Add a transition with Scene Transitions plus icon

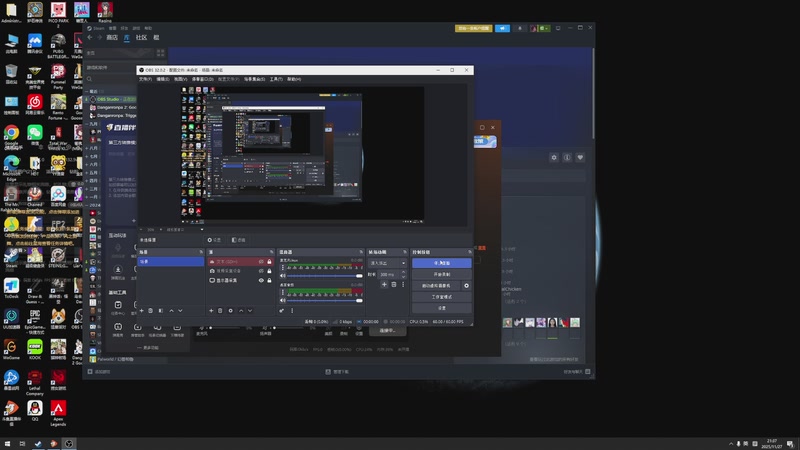(384, 284)
